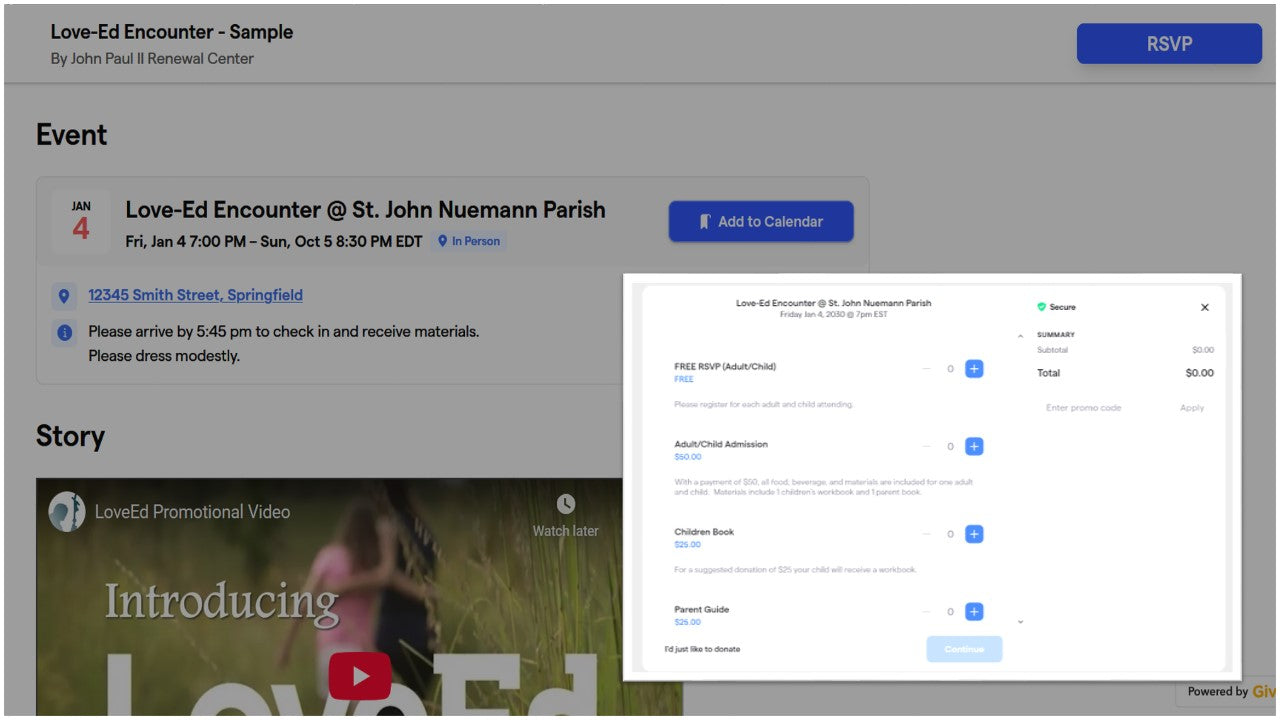Click the Children Book $25.00 price
This screenshot has width=1280, height=720.
[x=688, y=545]
